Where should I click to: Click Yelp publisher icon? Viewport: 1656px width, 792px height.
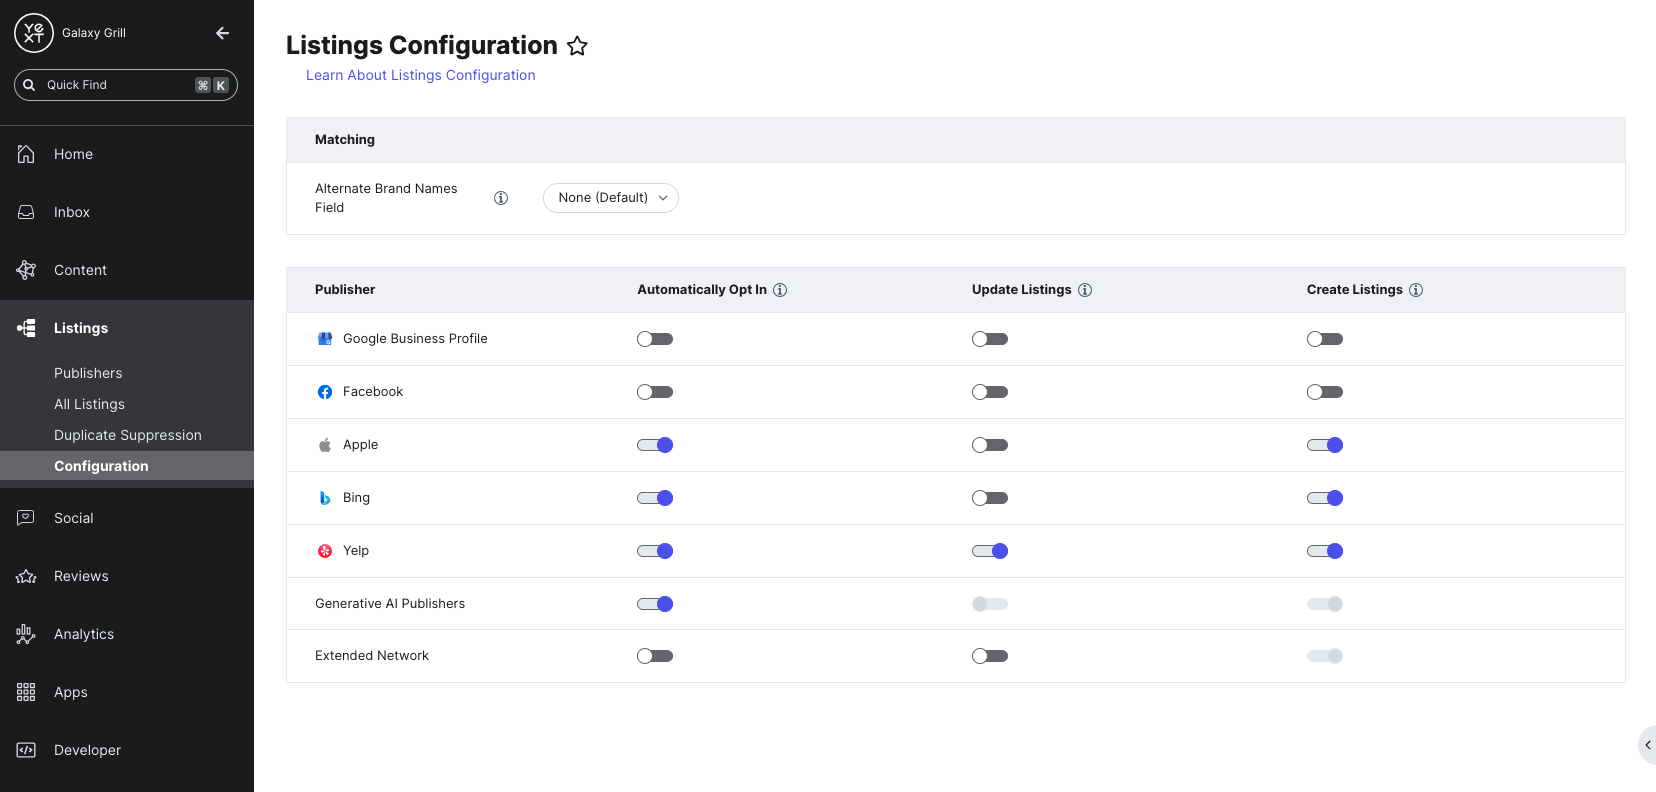[x=325, y=551]
